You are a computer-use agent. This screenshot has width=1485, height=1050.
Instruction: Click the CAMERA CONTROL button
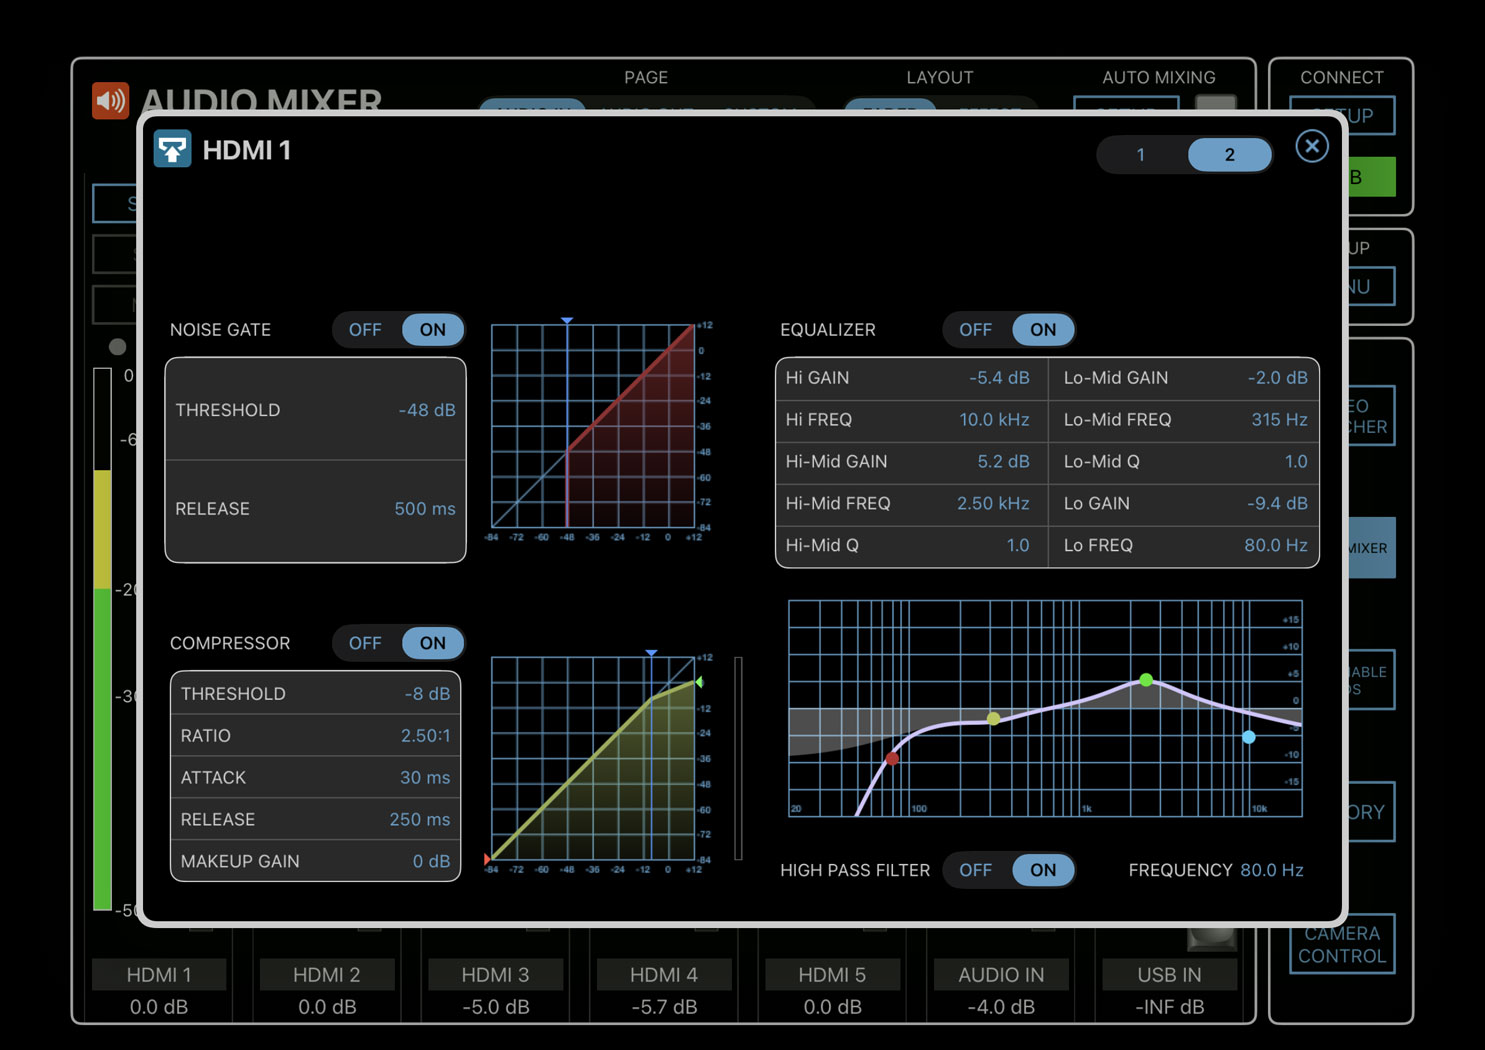pos(1342,944)
